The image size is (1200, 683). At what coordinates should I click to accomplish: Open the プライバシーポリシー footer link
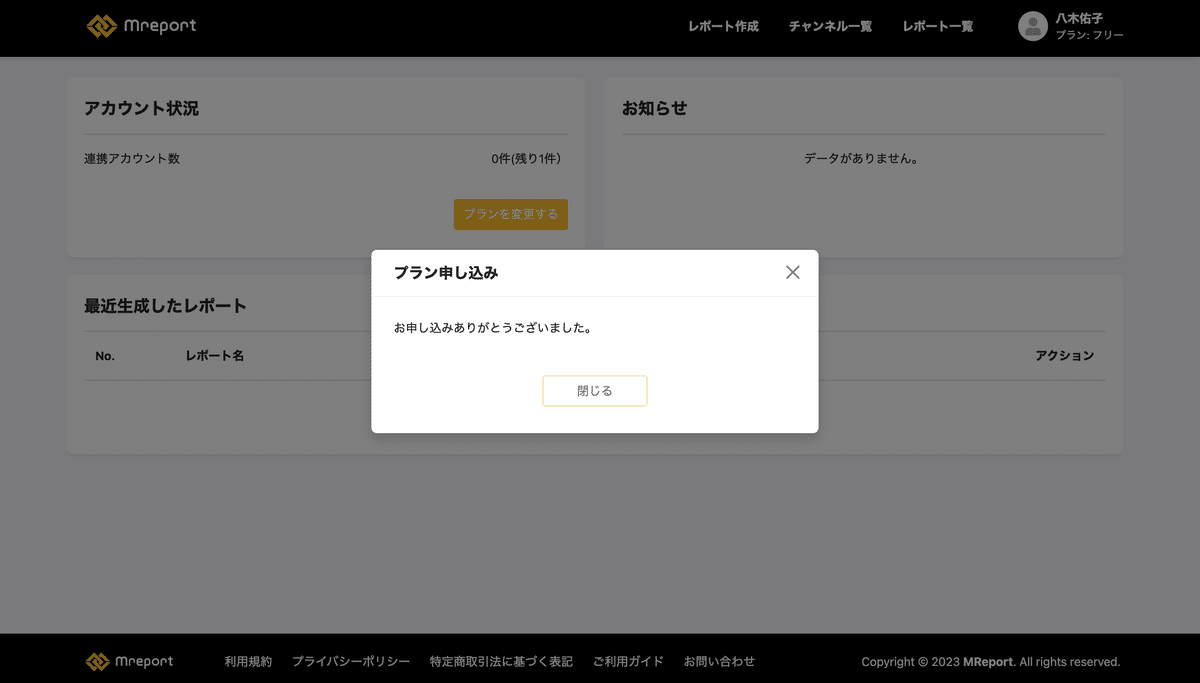coord(351,662)
